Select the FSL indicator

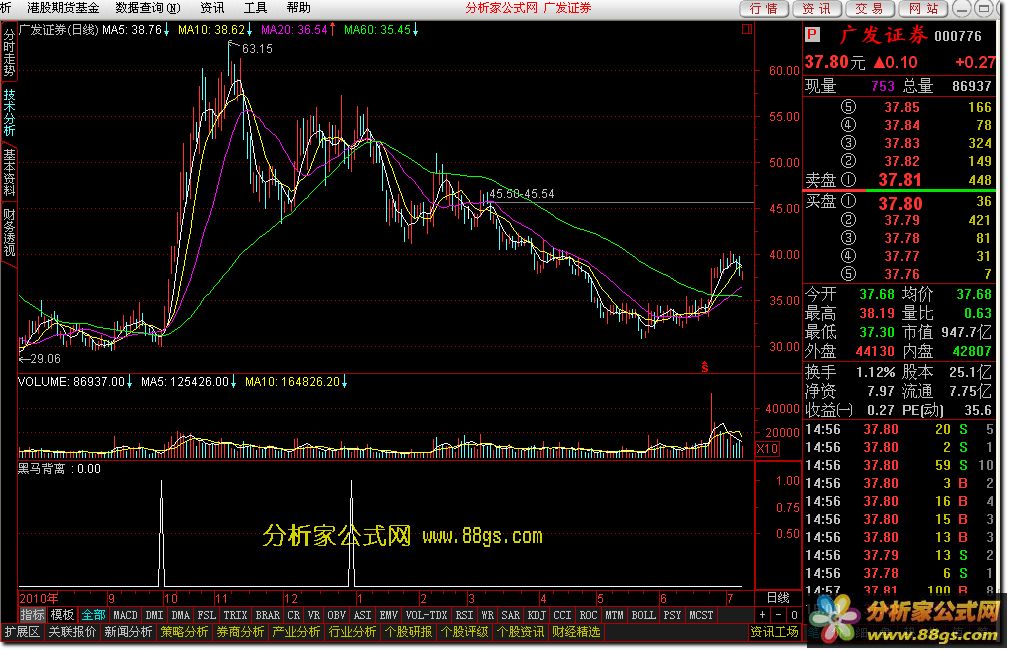207,615
